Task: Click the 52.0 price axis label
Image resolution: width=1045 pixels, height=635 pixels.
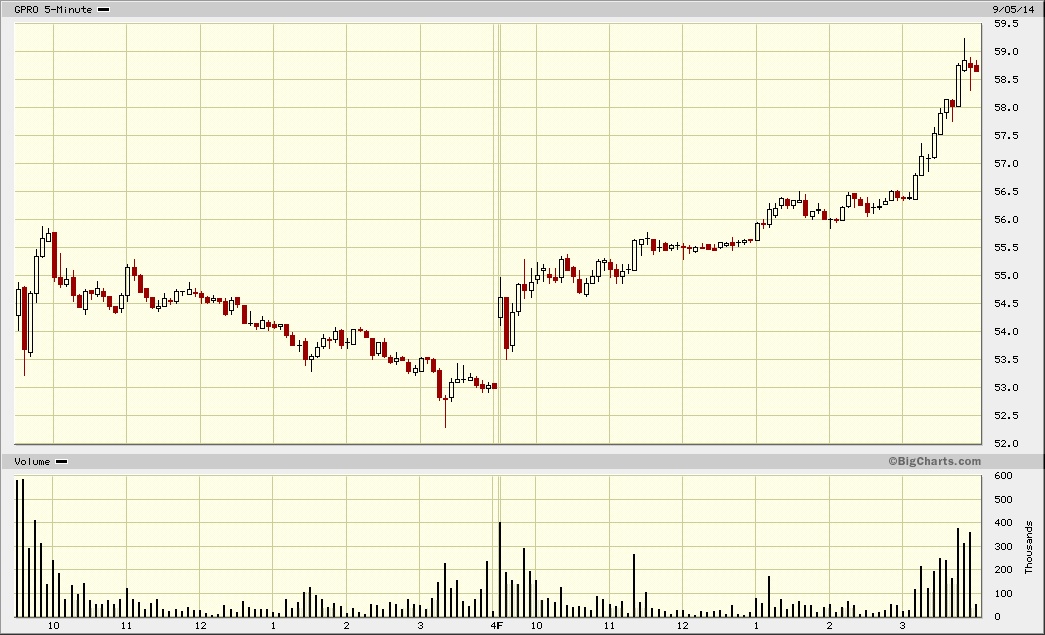Action: tap(1005, 444)
